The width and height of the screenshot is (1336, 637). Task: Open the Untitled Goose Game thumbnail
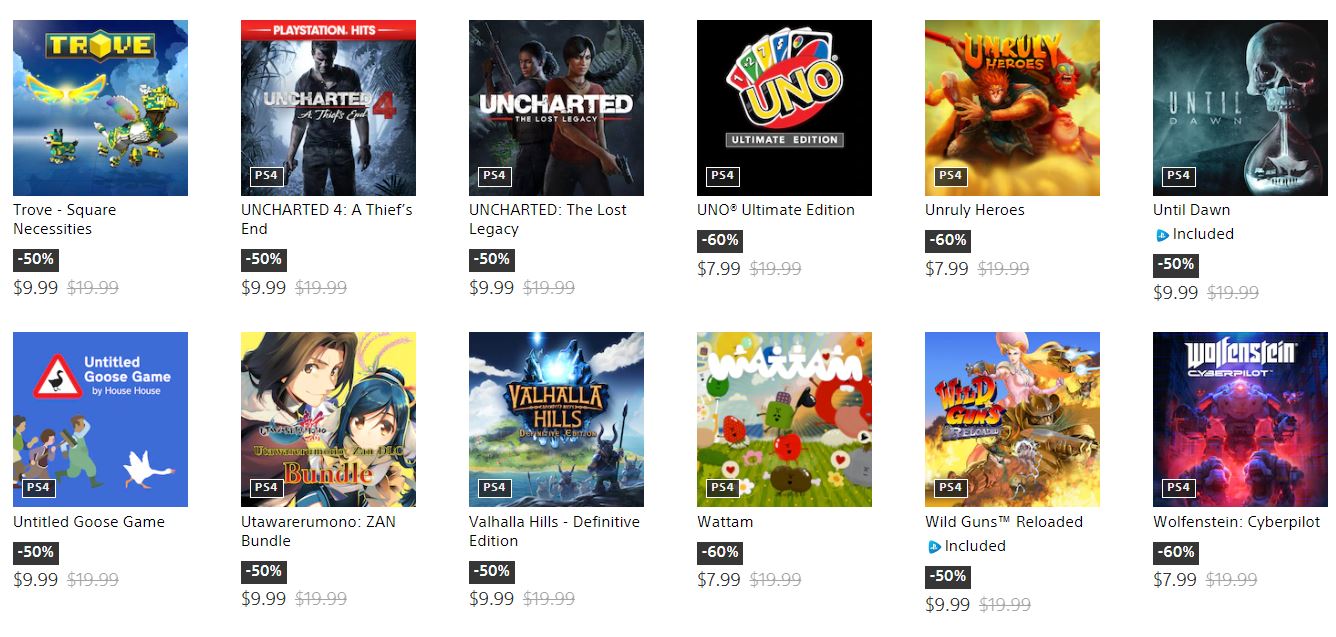pyautogui.click(x=100, y=420)
